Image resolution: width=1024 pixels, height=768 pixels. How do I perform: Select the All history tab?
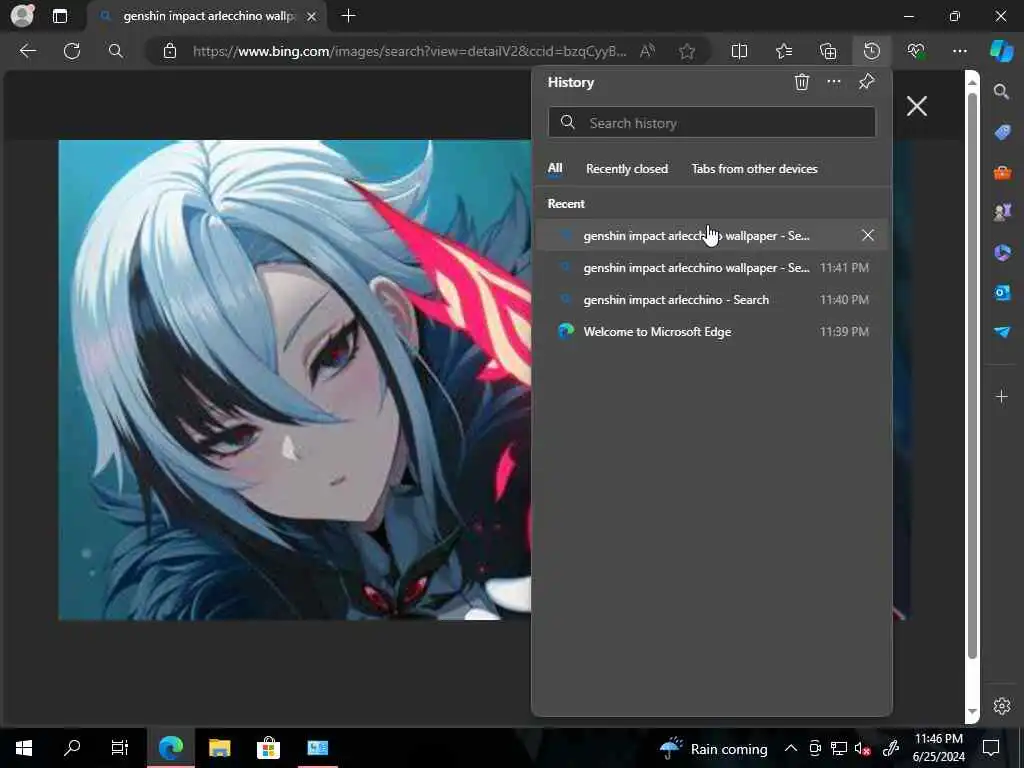click(x=555, y=168)
